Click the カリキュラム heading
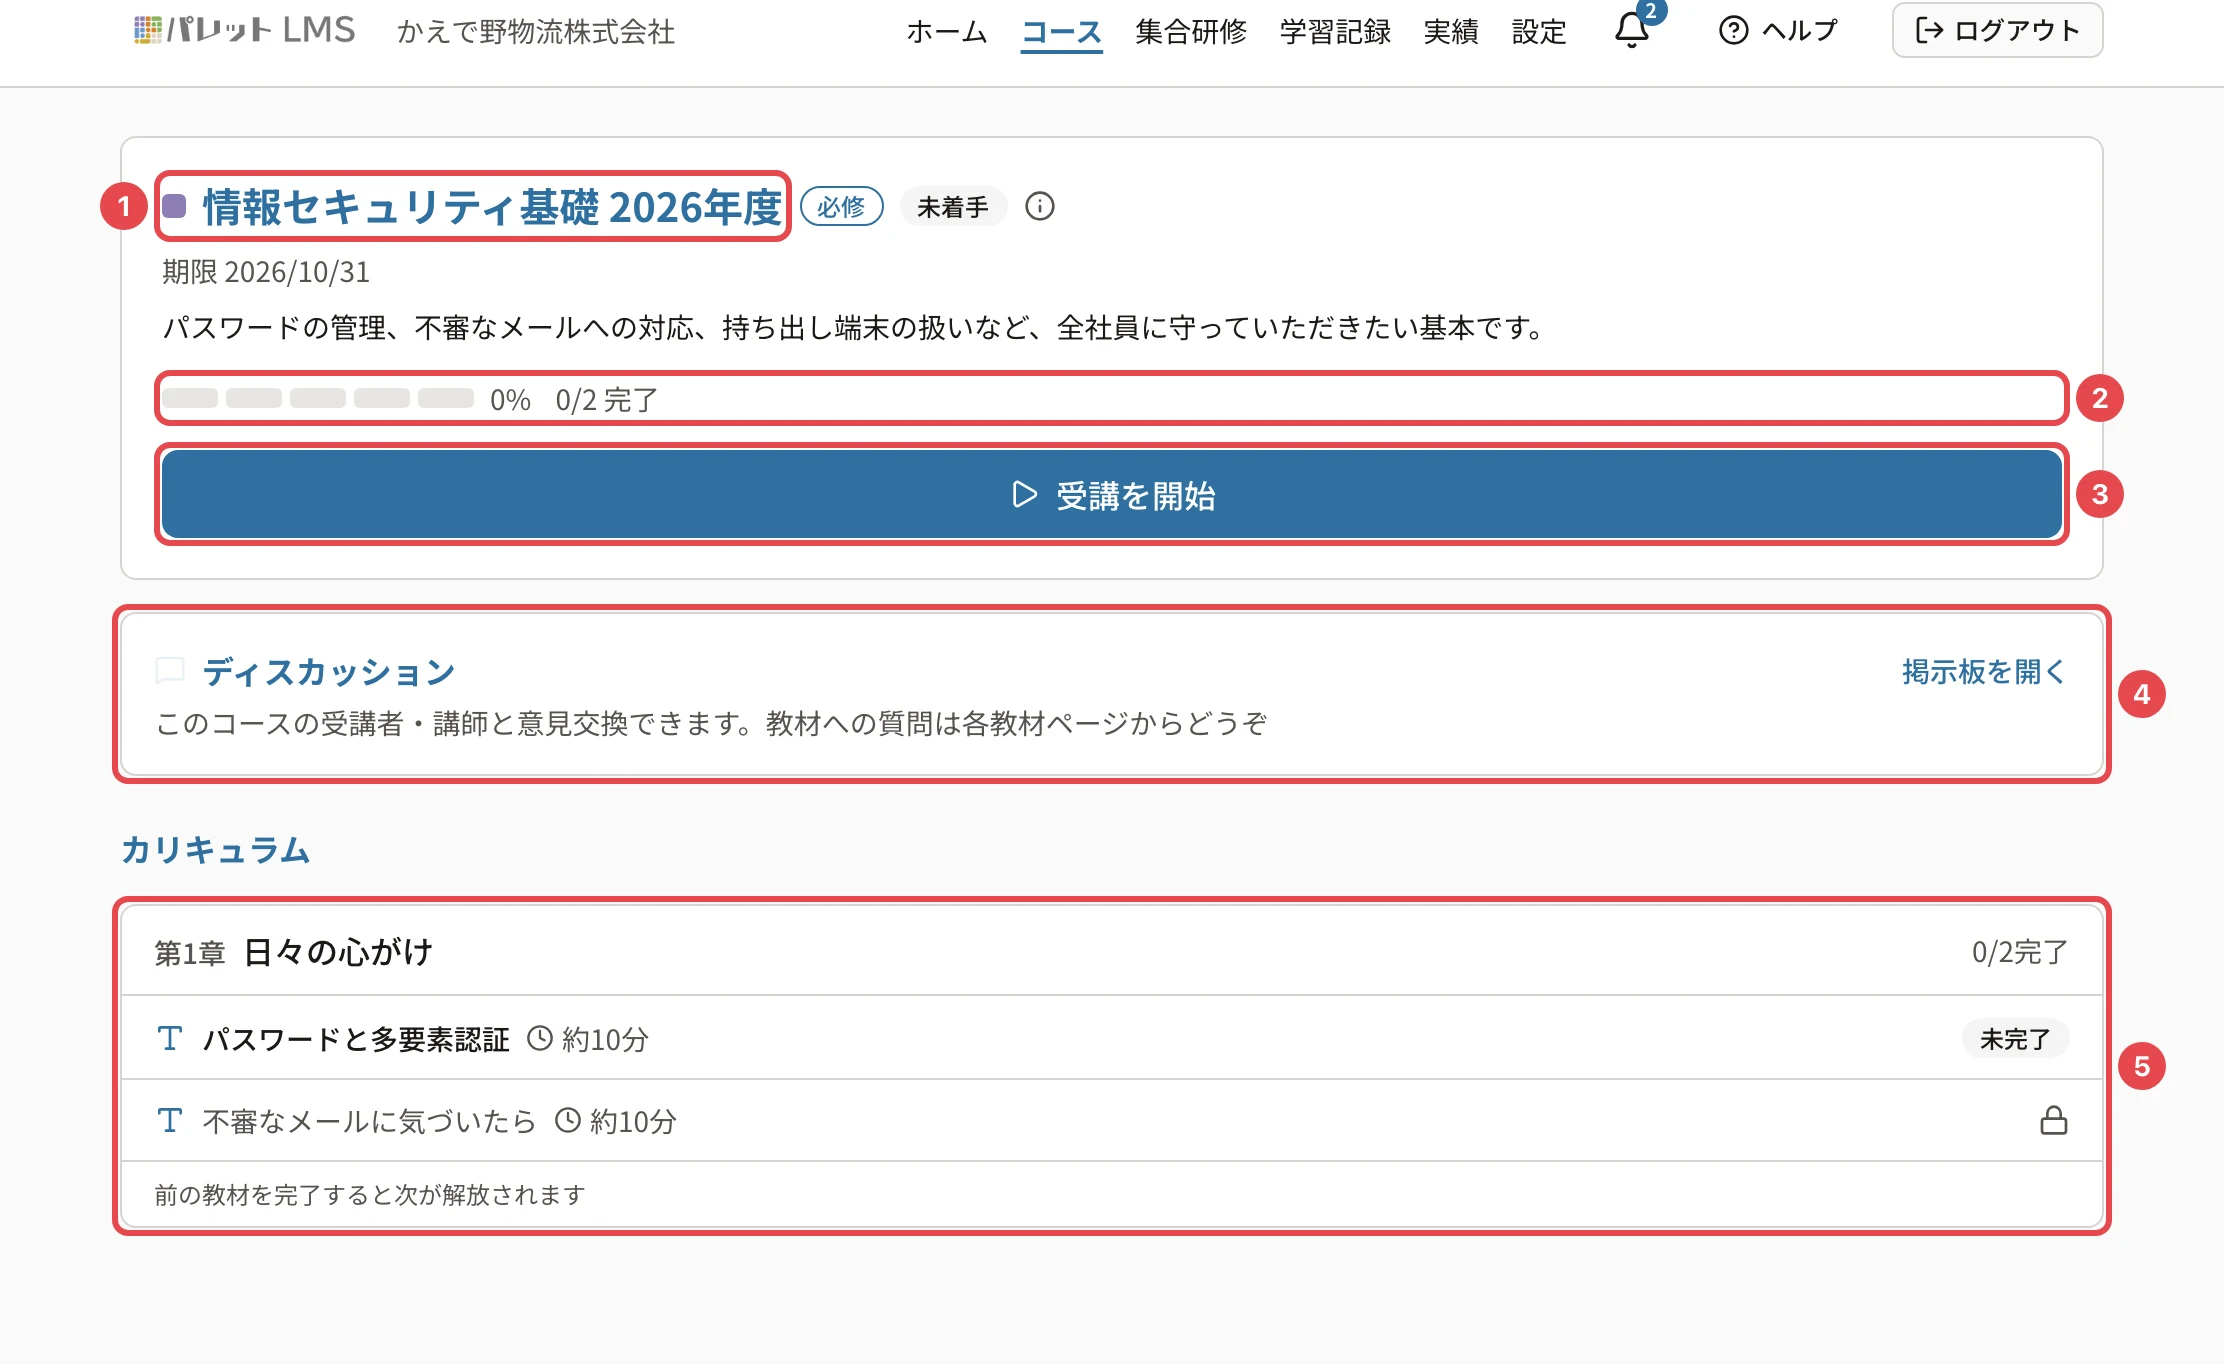 pos(216,849)
